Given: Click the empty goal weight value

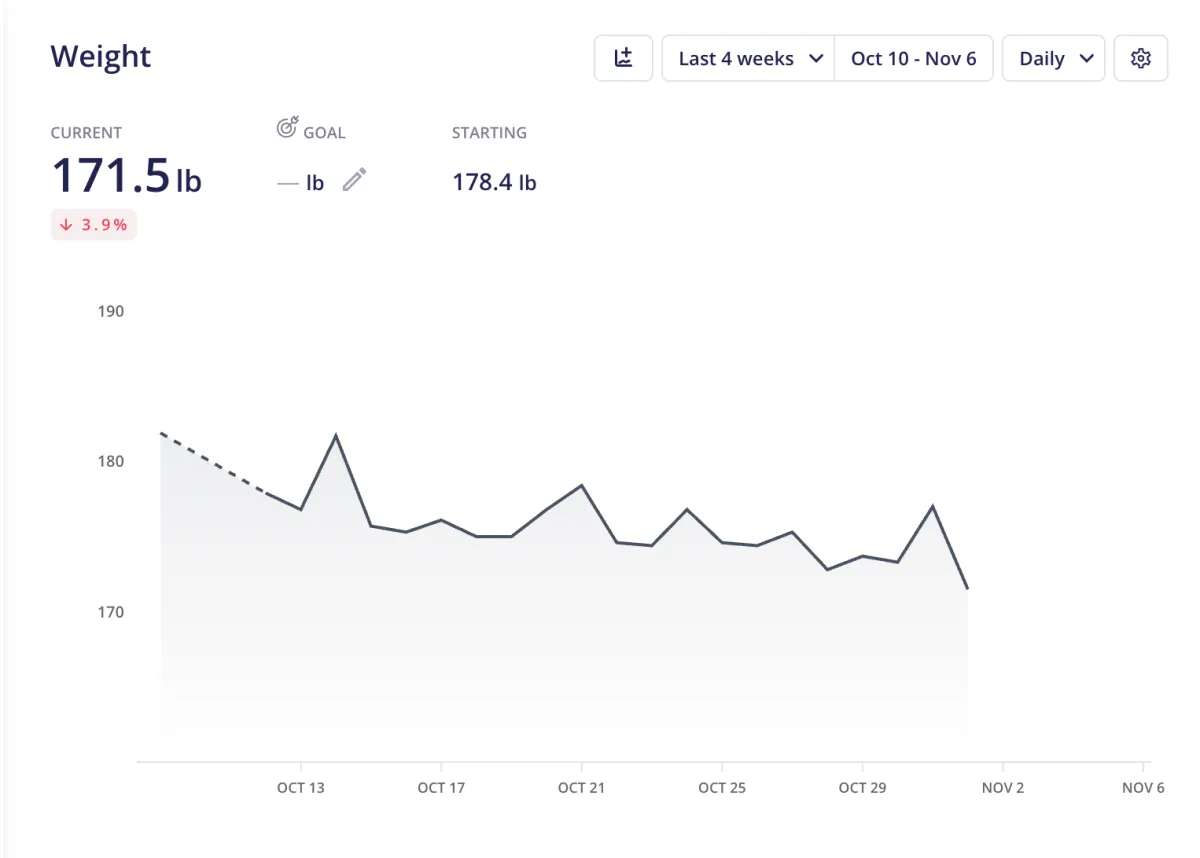Looking at the screenshot, I should click(x=302, y=183).
